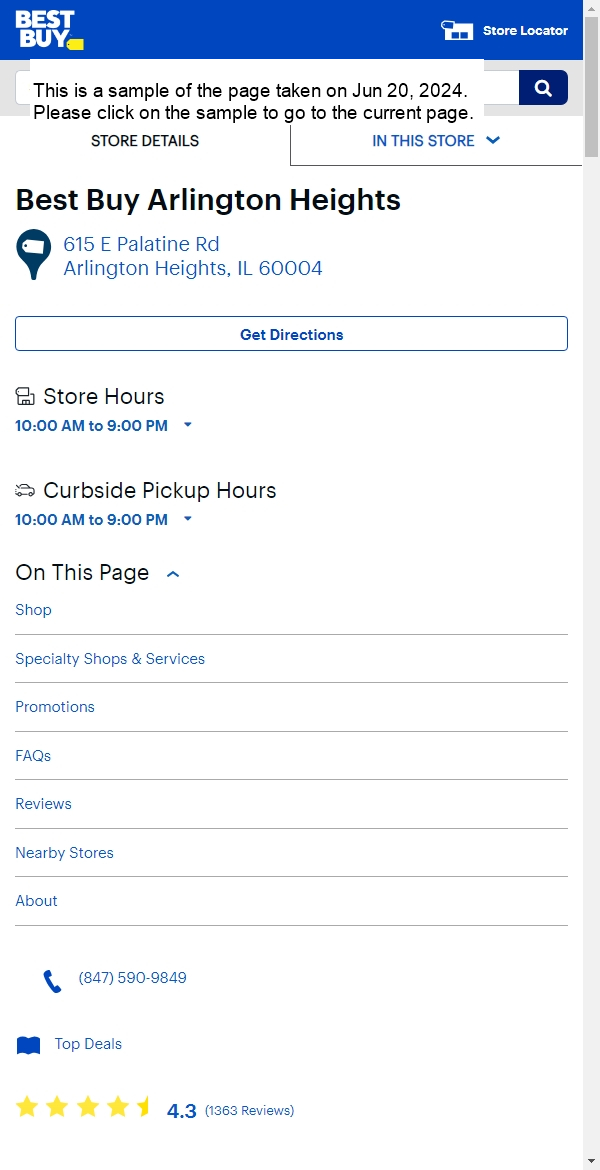The width and height of the screenshot is (600, 1170).
Task: Click the Store Hours storefront icon
Action: [x=25, y=397]
